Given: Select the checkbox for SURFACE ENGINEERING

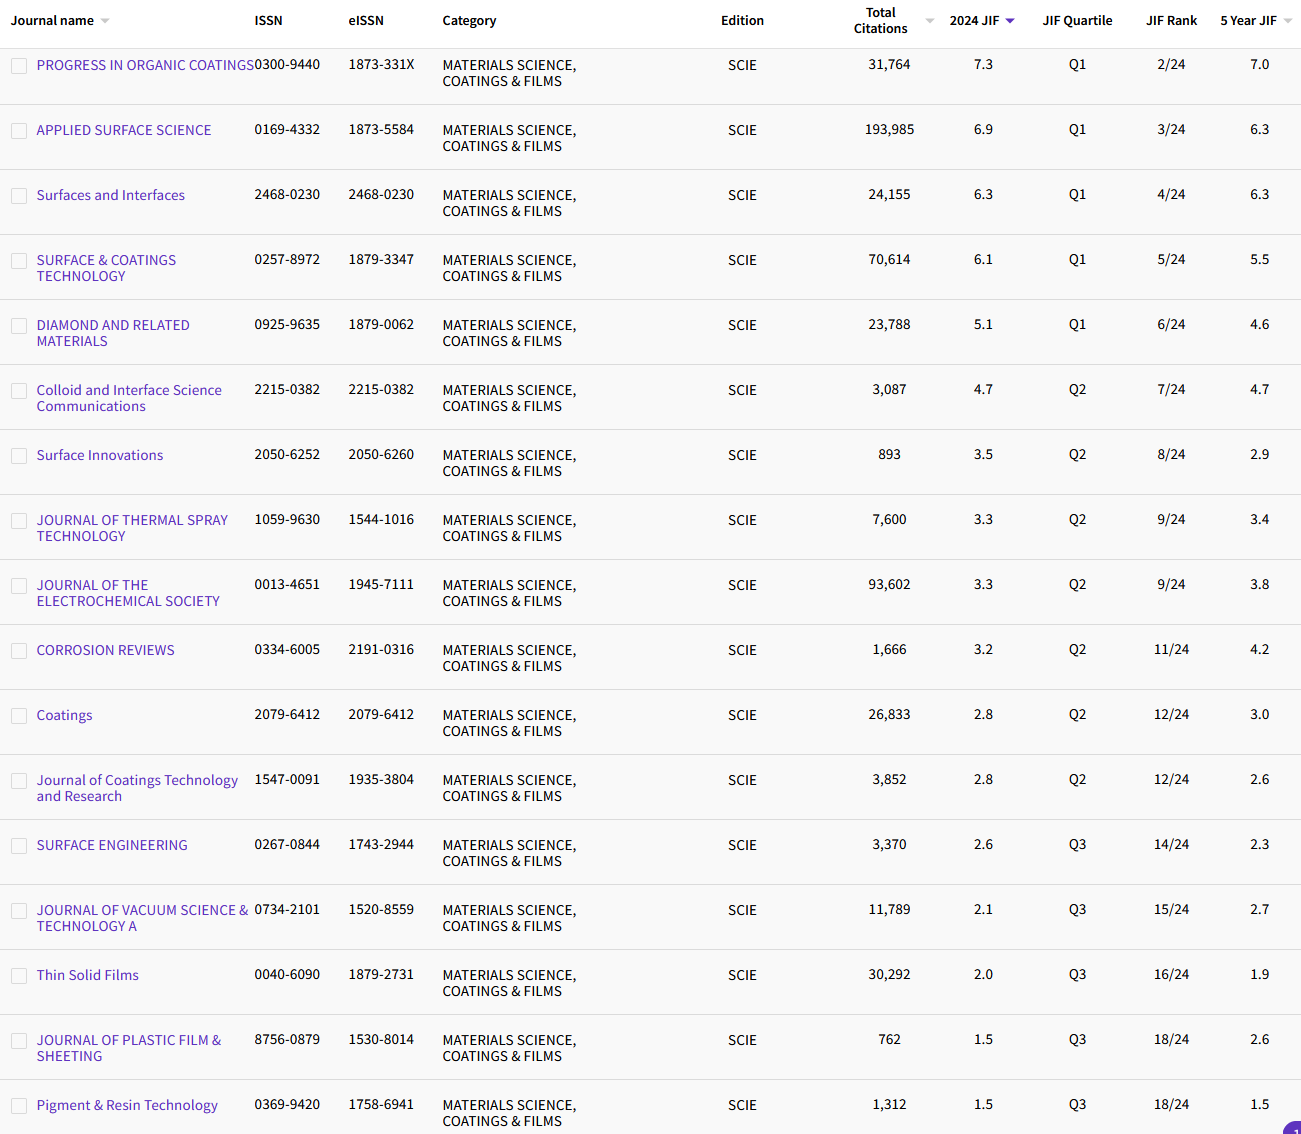Looking at the screenshot, I should (19, 846).
